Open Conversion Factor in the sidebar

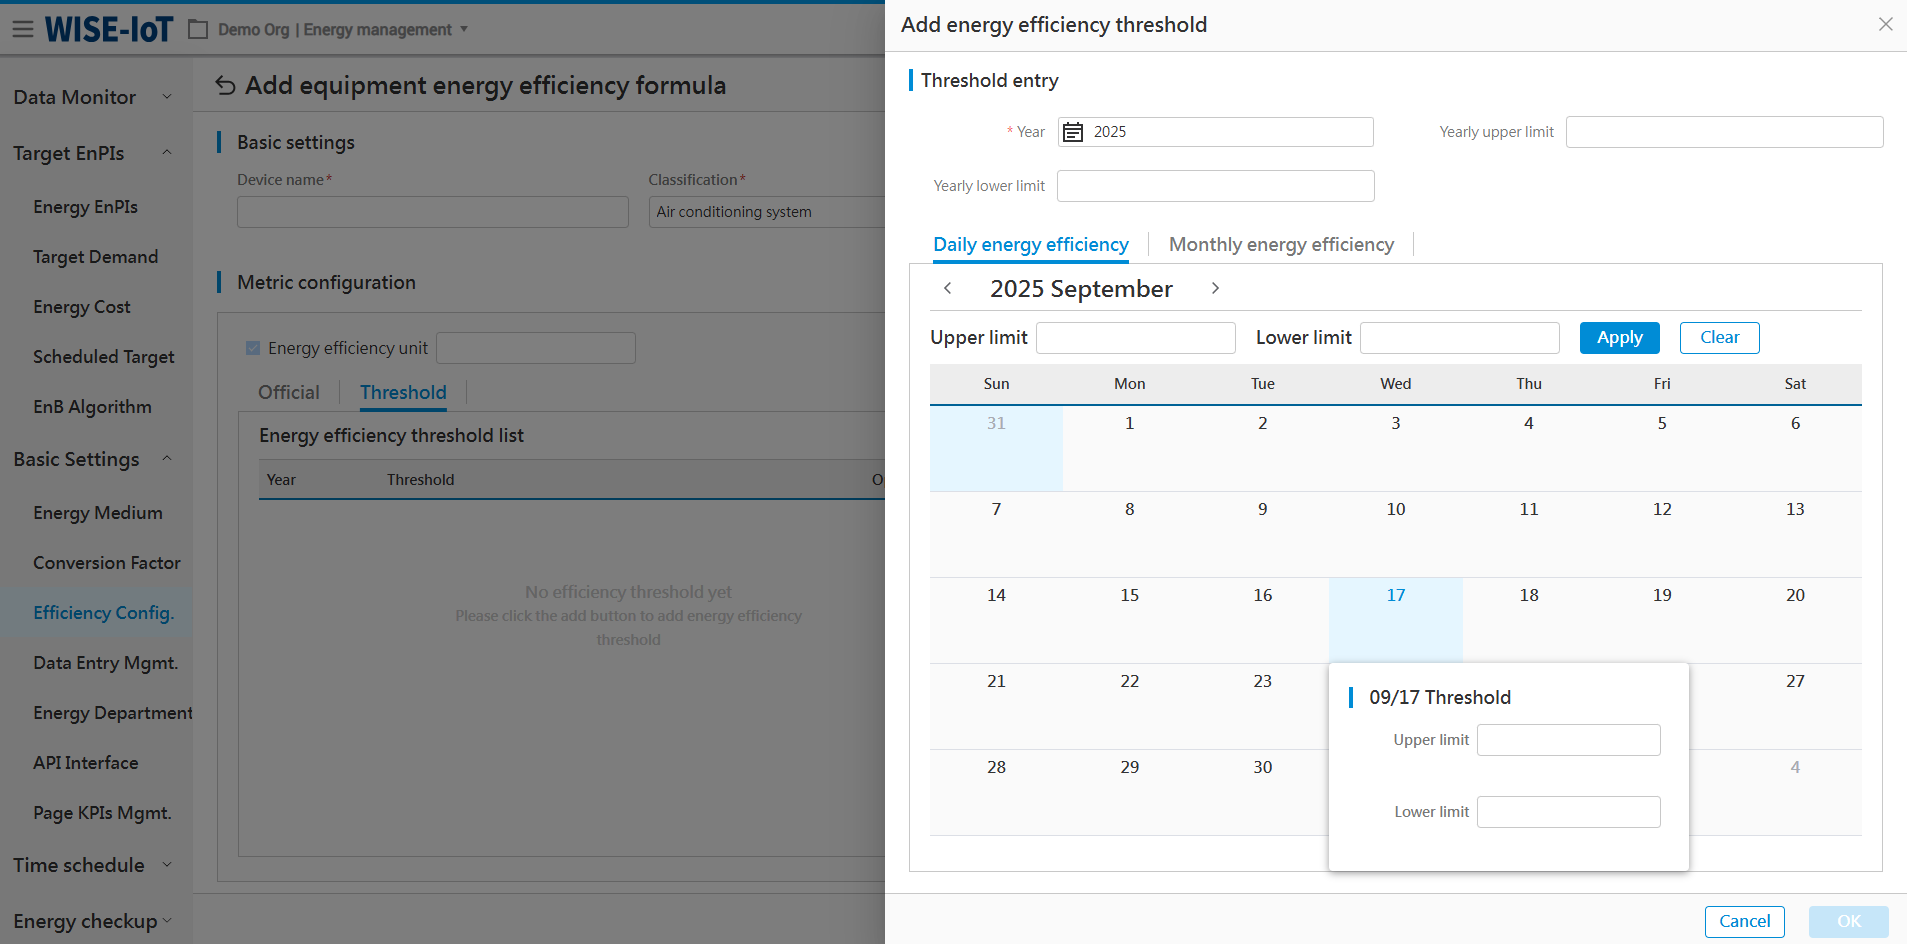coord(107,563)
